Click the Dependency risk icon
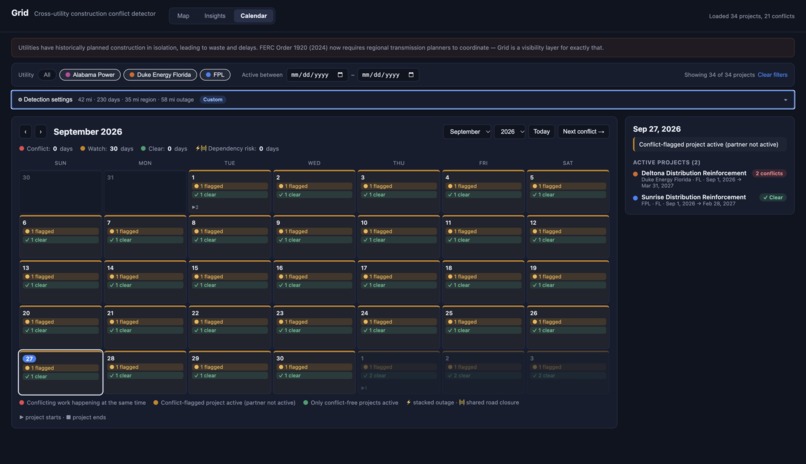This screenshot has width=806, height=464. [x=201, y=149]
